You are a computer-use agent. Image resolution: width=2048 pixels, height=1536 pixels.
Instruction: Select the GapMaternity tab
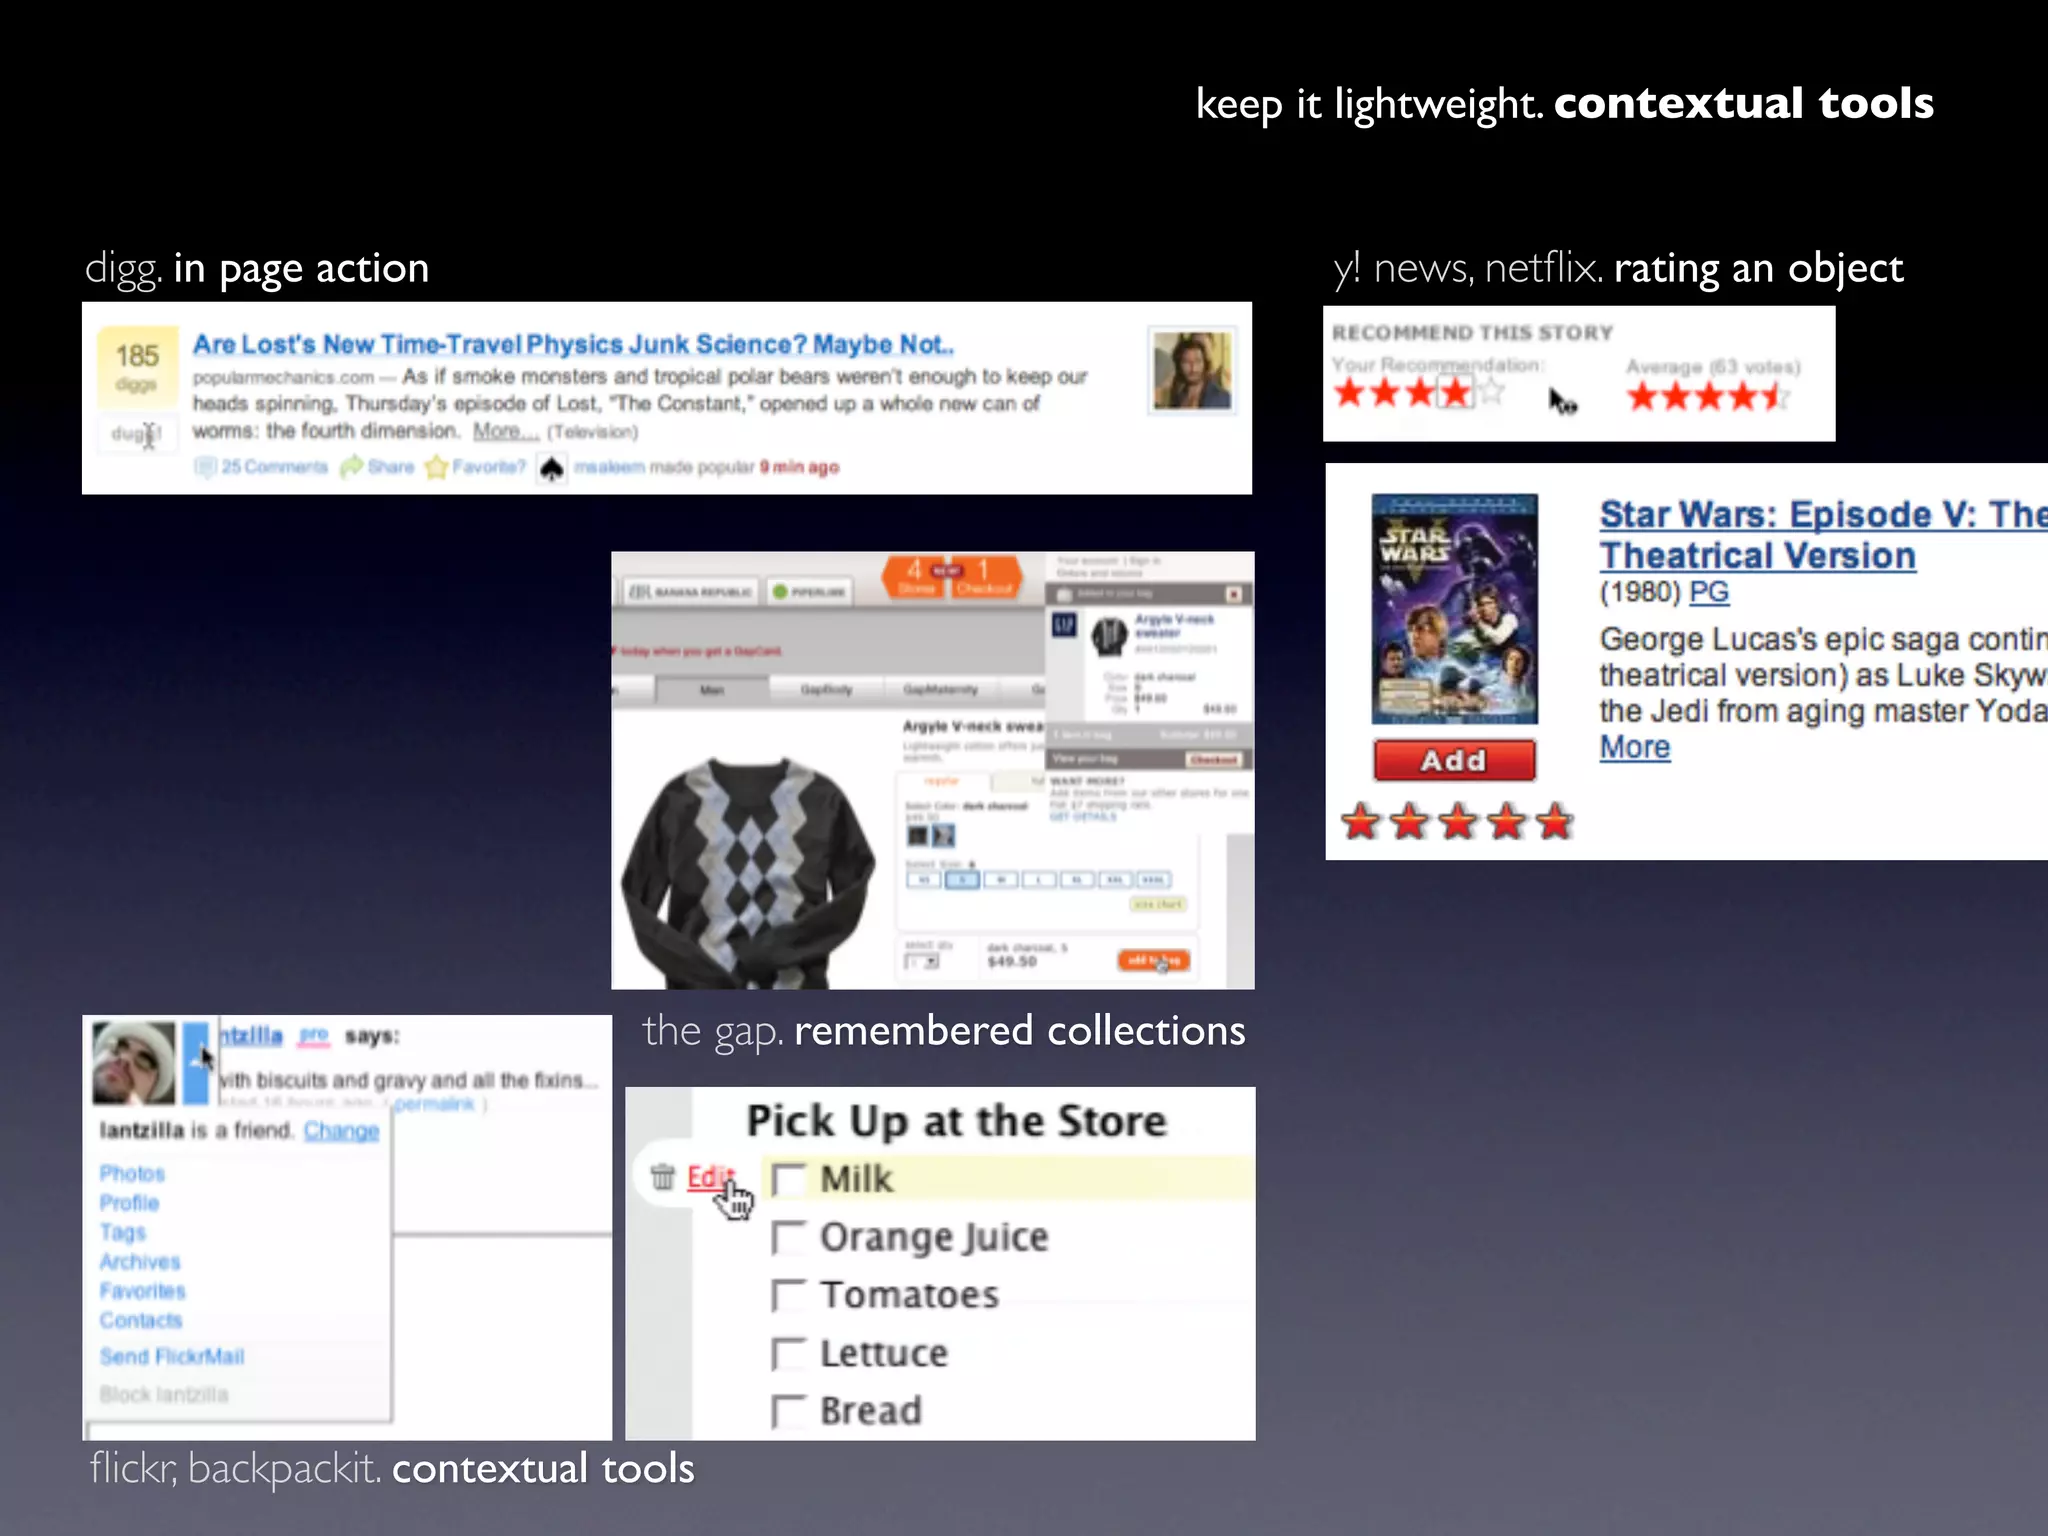pyautogui.click(x=940, y=690)
